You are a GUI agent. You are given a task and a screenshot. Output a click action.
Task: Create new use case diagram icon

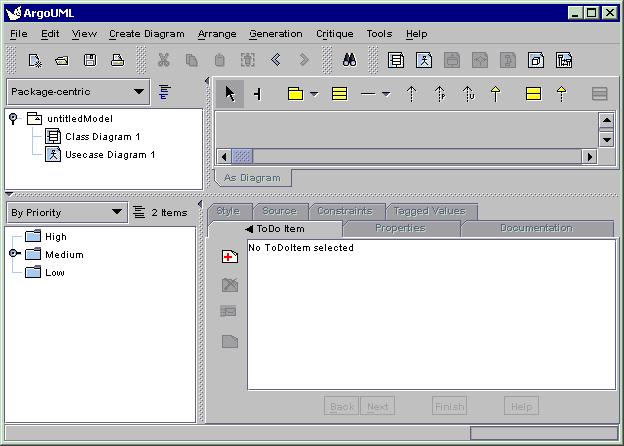[x=424, y=60]
